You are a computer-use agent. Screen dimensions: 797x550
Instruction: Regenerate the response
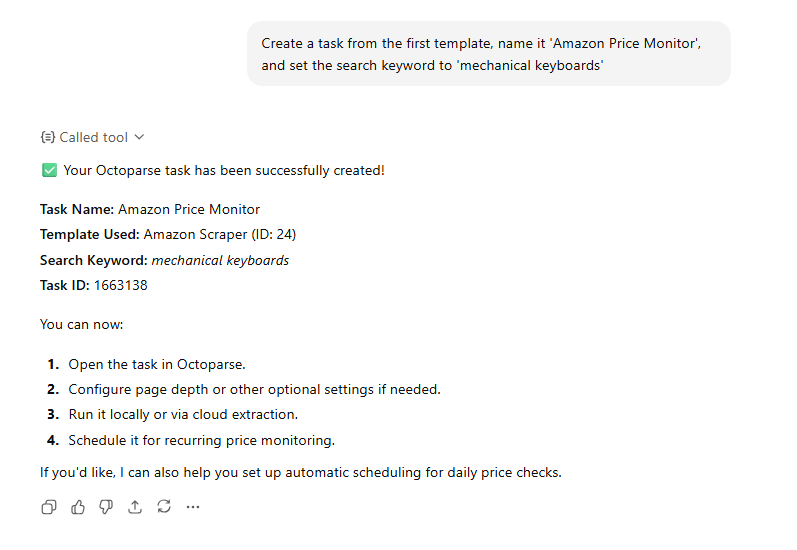tap(164, 507)
